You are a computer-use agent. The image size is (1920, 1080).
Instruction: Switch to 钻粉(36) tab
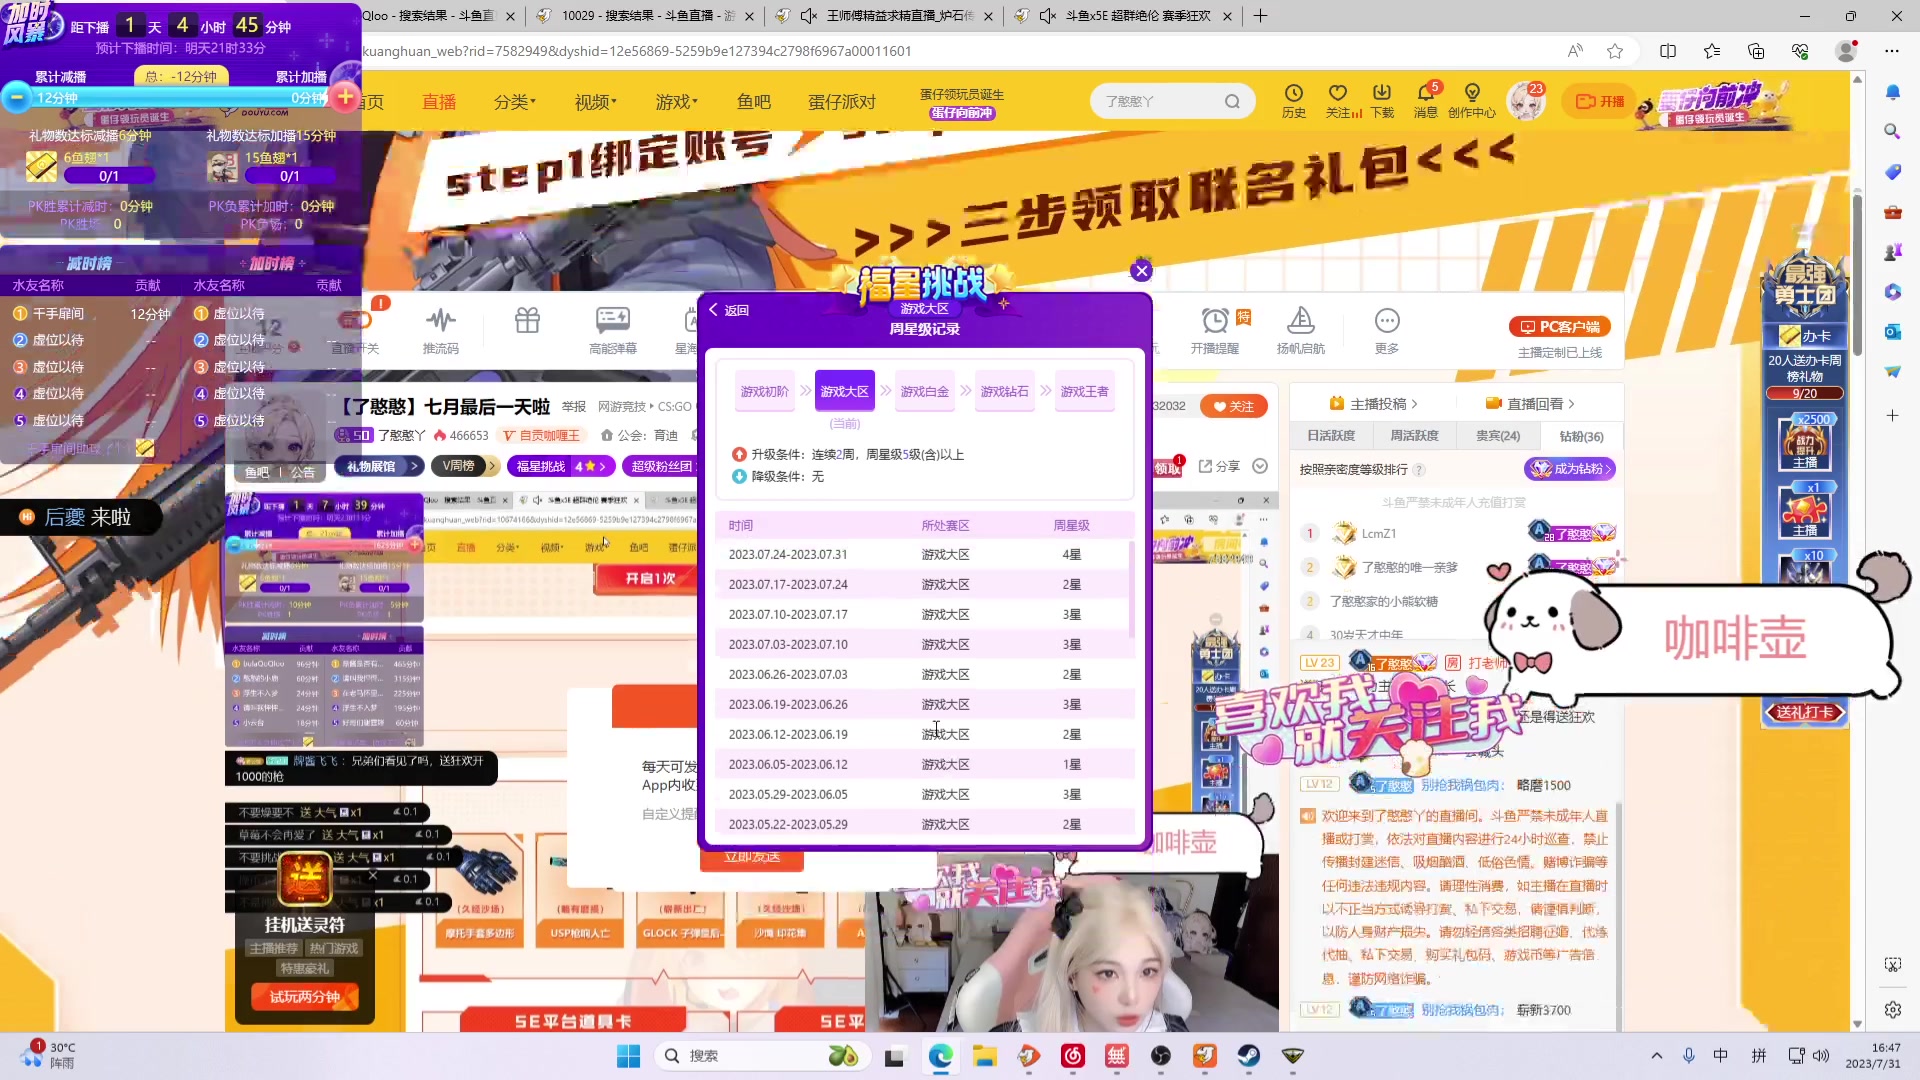pos(1581,436)
